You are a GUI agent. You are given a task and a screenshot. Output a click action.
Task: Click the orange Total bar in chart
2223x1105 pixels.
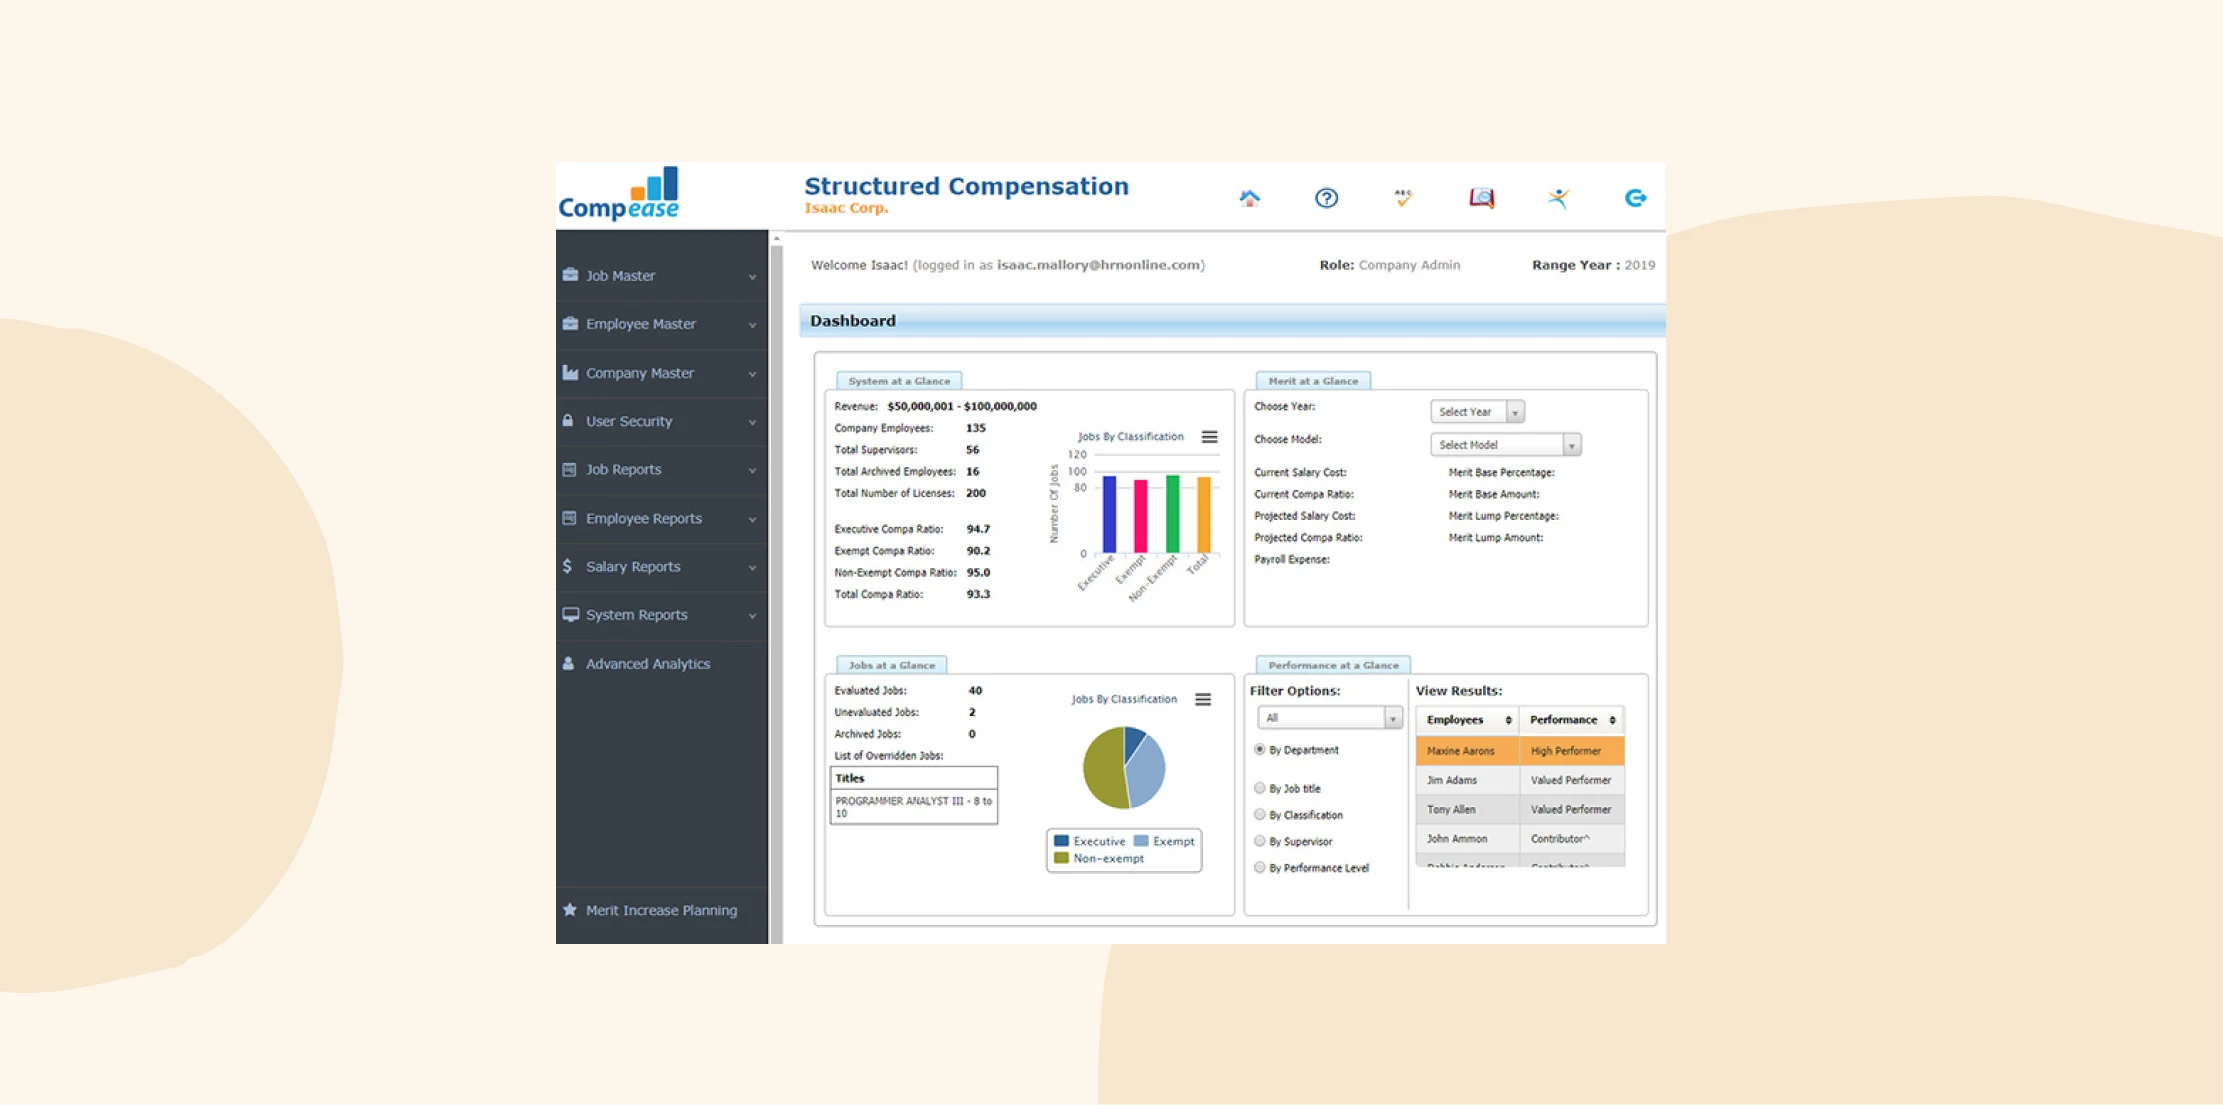coord(1204,515)
